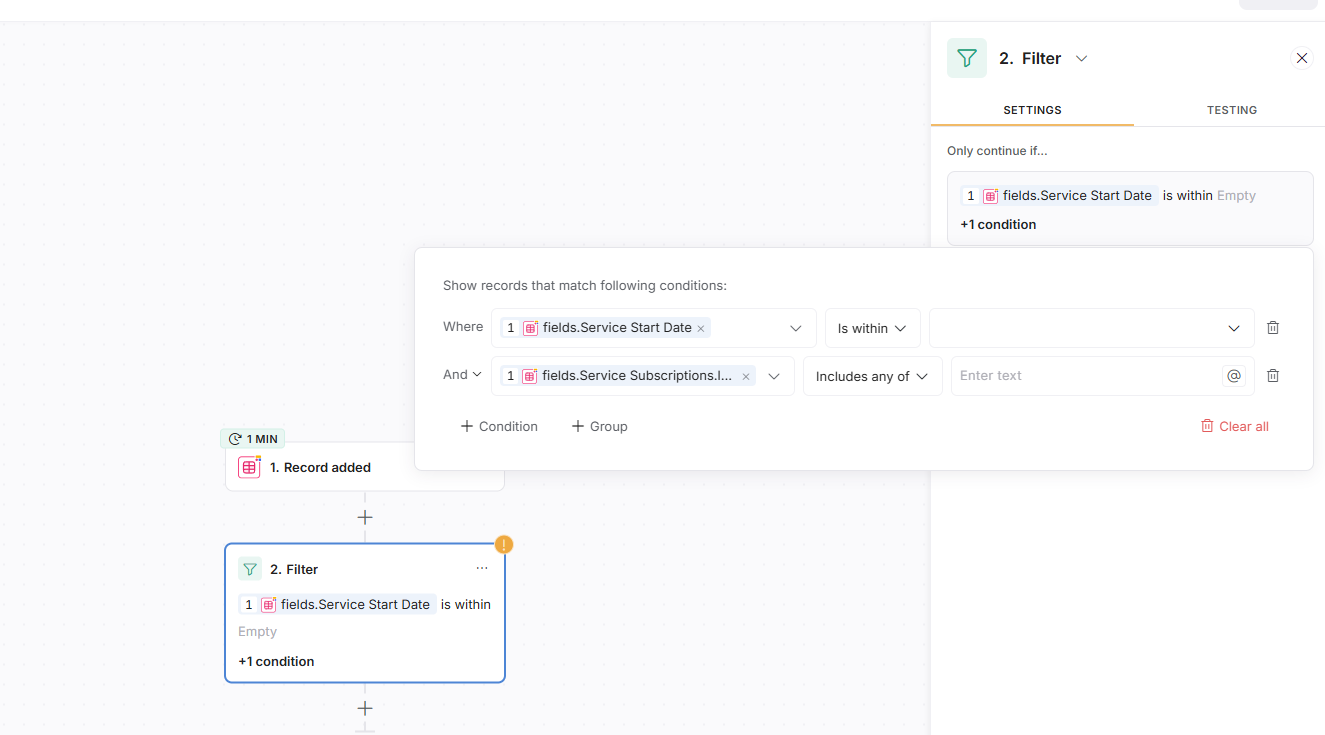
Task: Select the Settings tab
Action: pos(1032,110)
